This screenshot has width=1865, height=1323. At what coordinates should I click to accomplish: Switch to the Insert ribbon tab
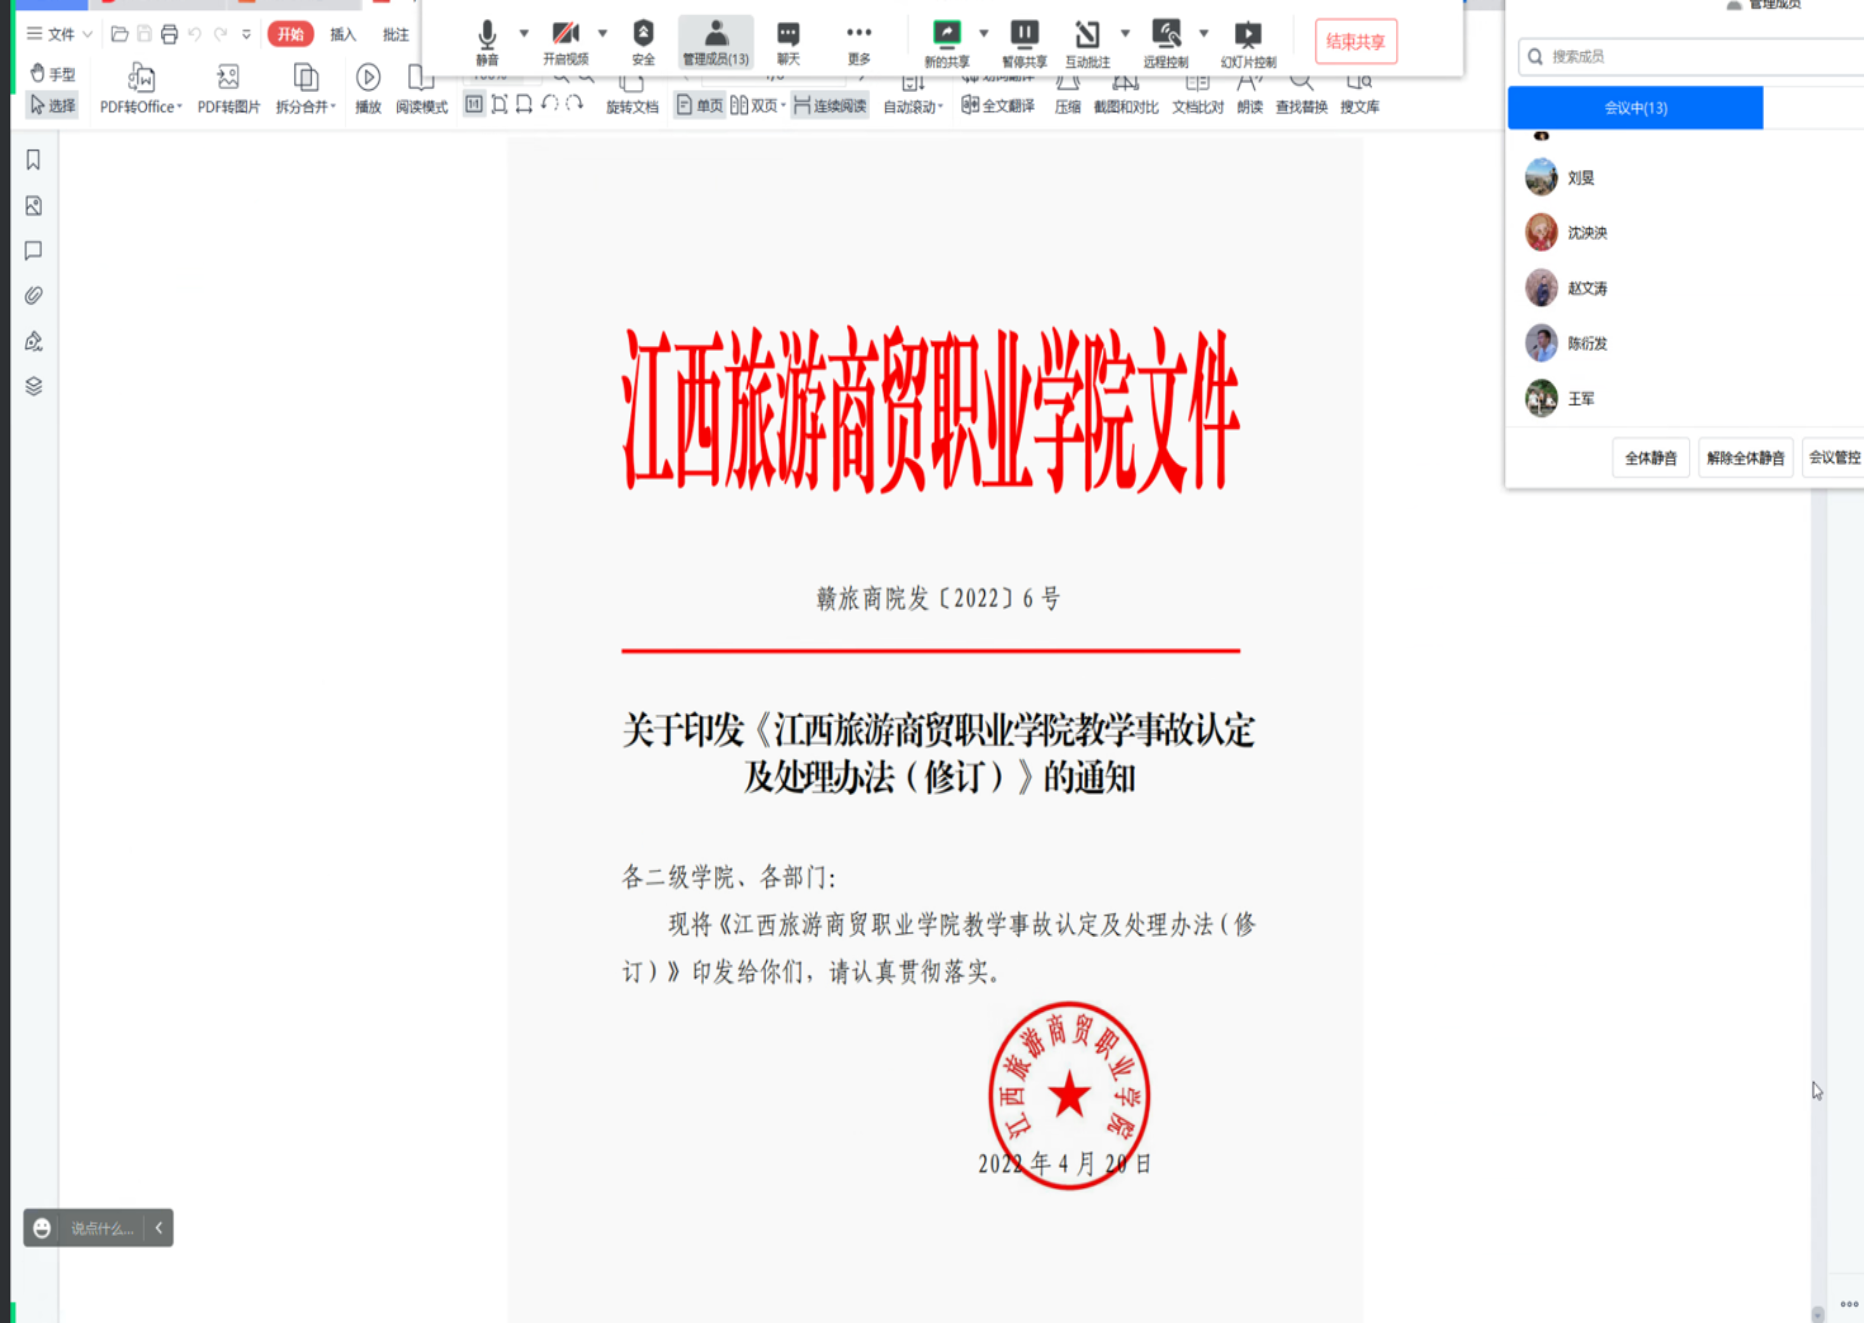pyautogui.click(x=343, y=34)
